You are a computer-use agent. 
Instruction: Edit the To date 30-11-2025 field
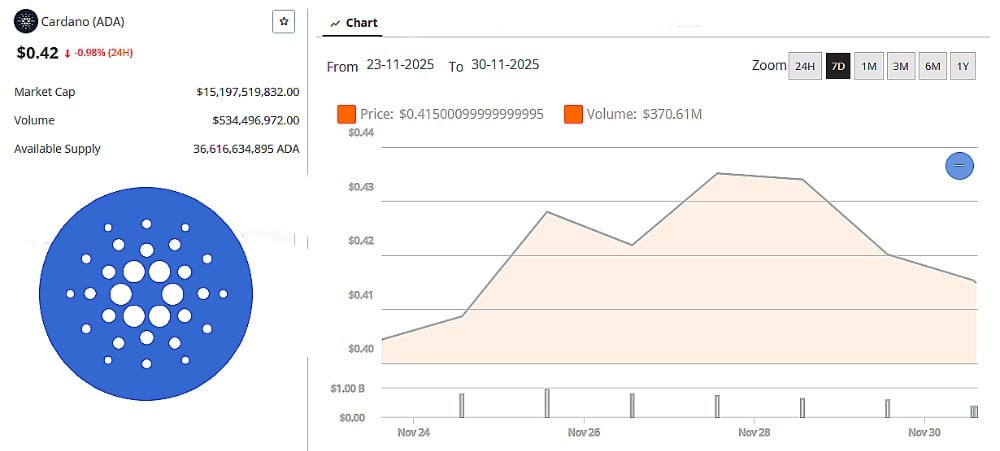click(505, 65)
